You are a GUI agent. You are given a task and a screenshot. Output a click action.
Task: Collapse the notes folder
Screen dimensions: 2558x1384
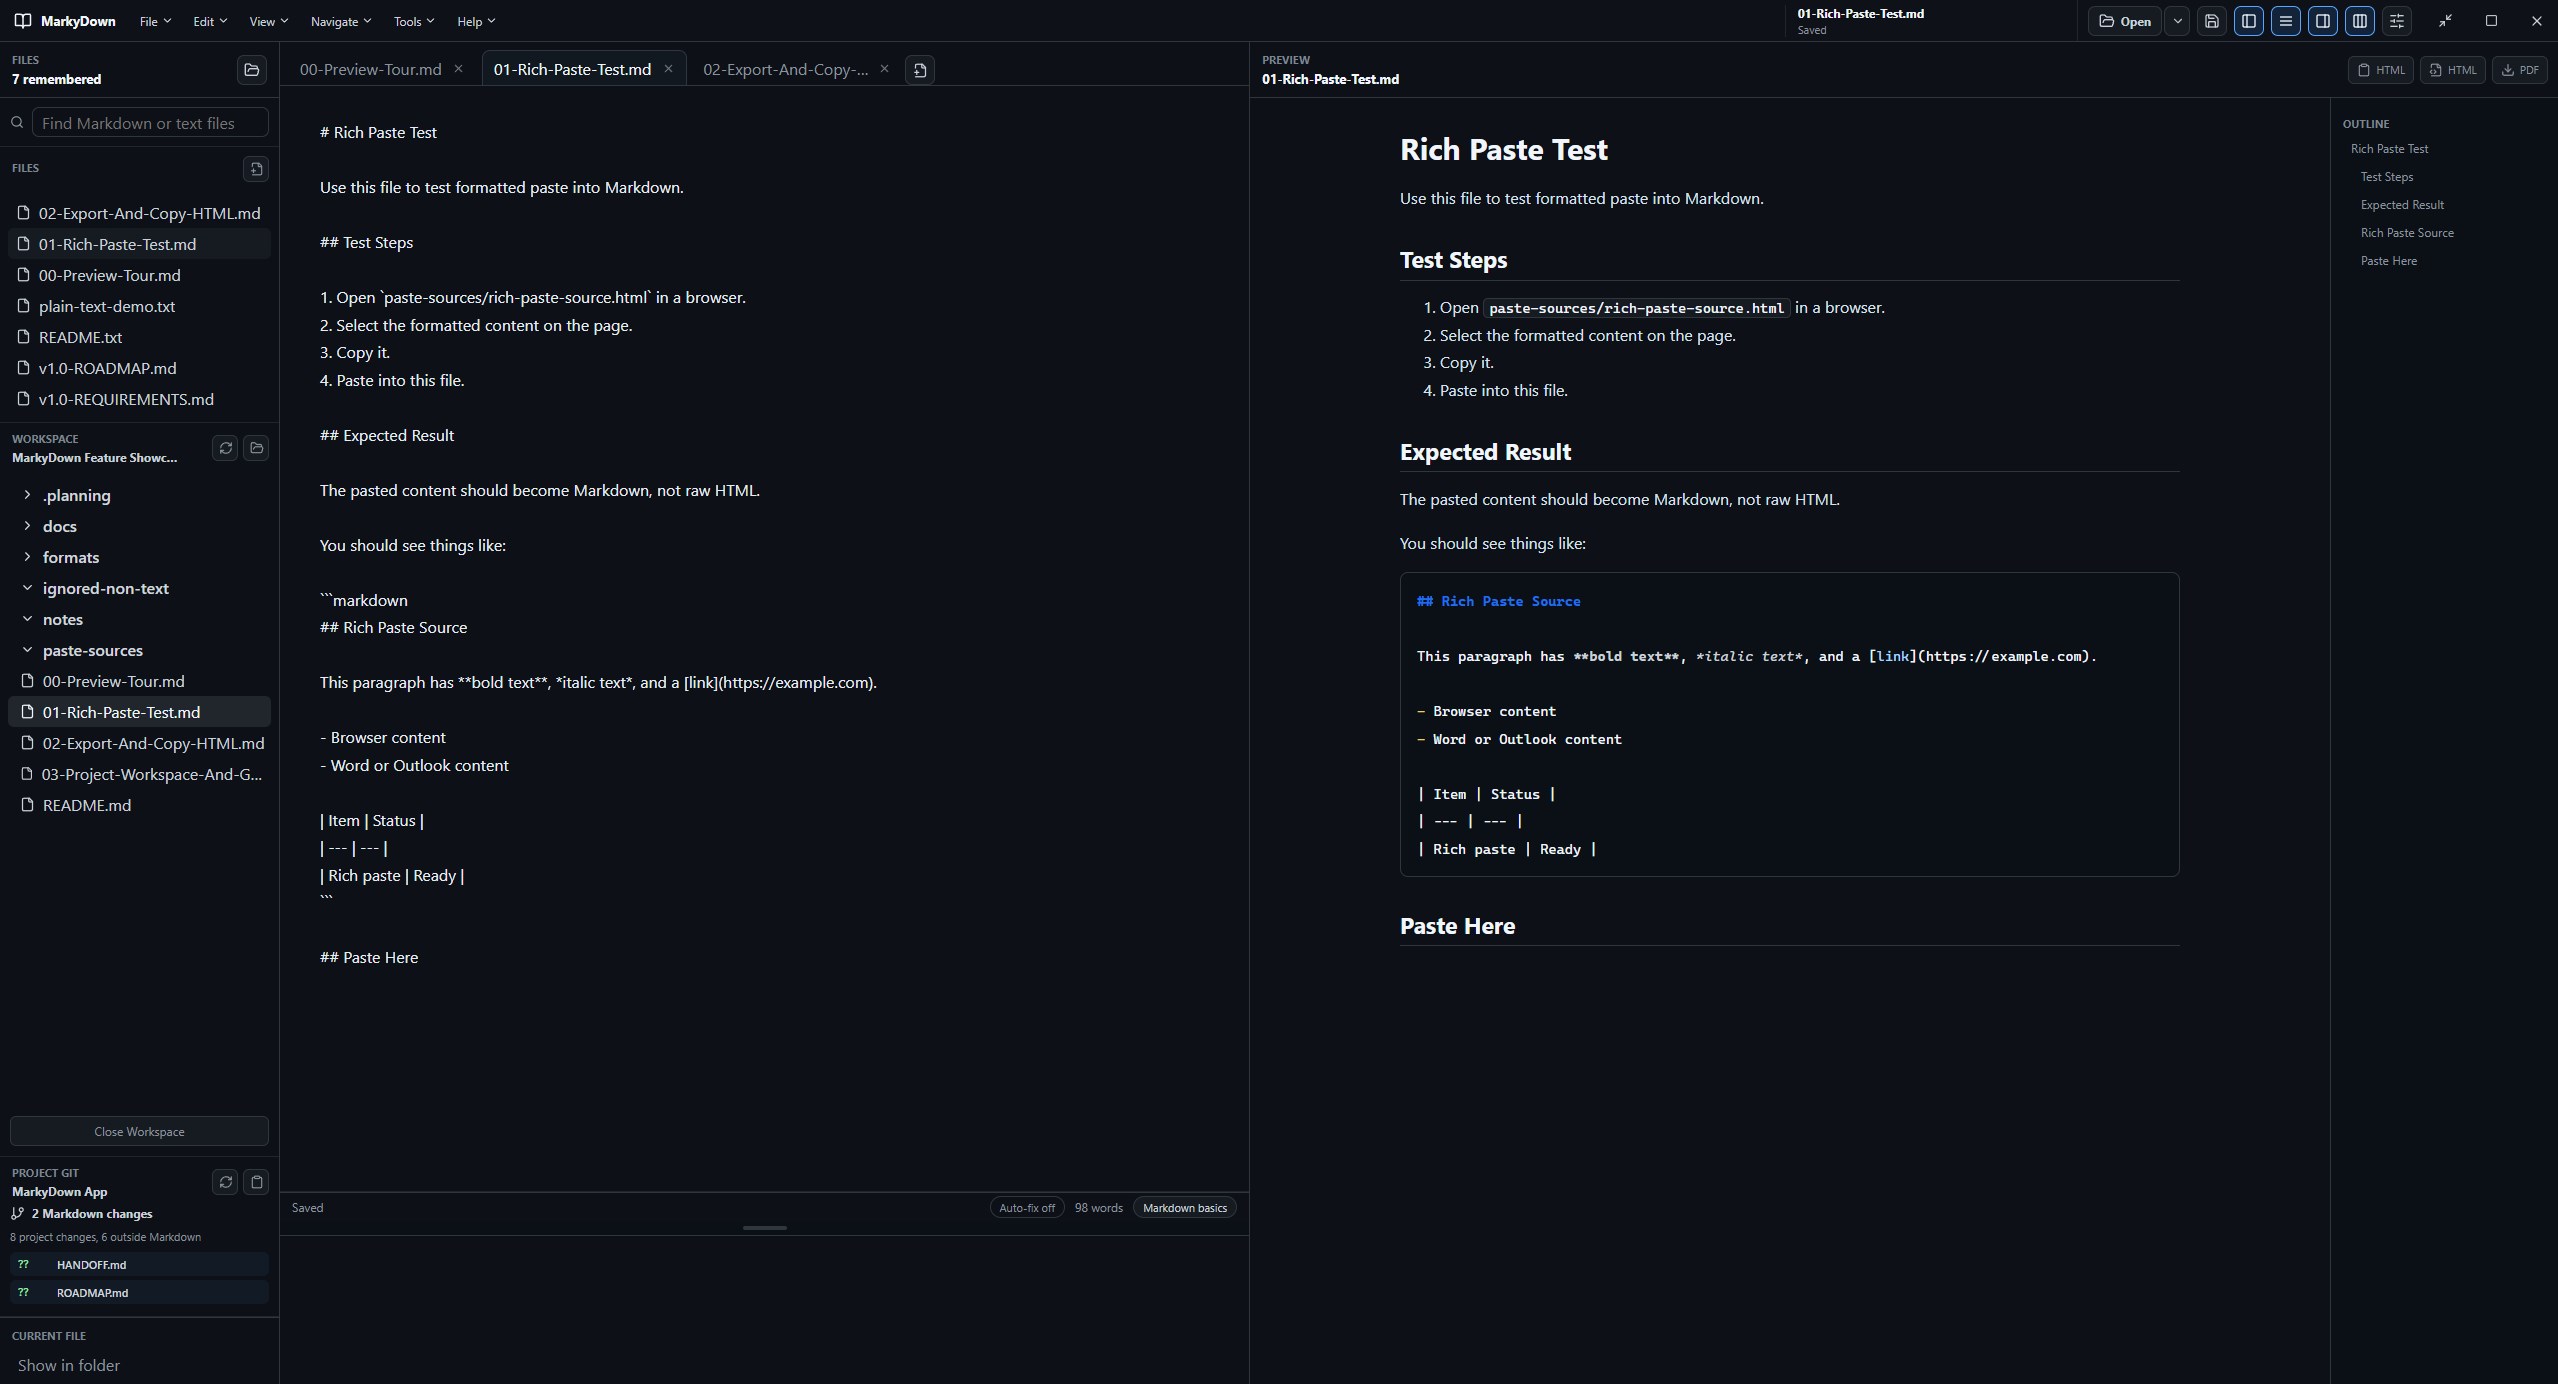27,619
